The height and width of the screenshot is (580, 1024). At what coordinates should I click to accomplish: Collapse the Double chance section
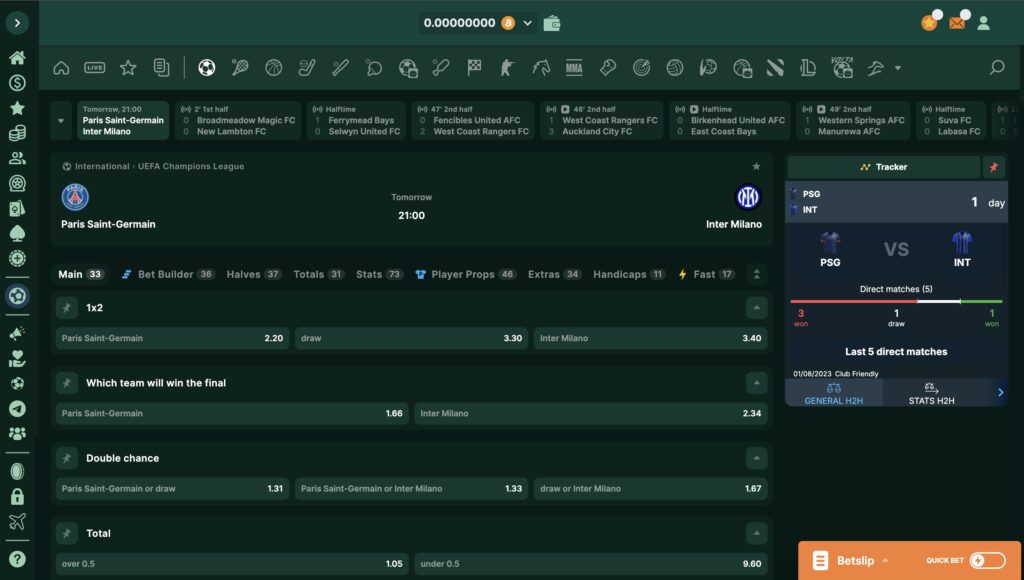click(756, 458)
